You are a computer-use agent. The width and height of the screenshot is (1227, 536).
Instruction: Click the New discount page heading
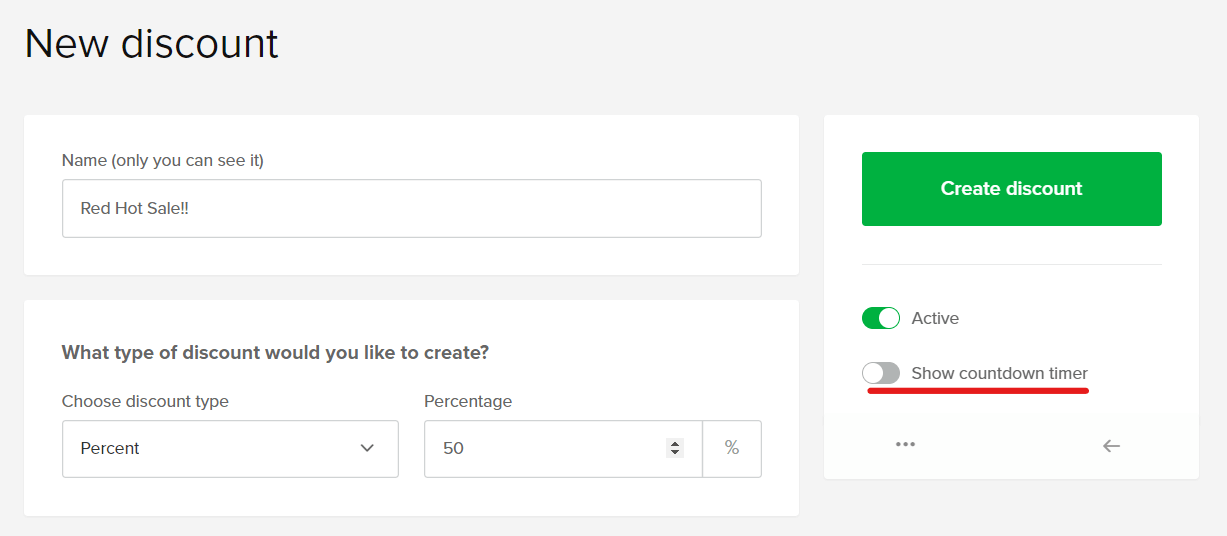pos(152,44)
